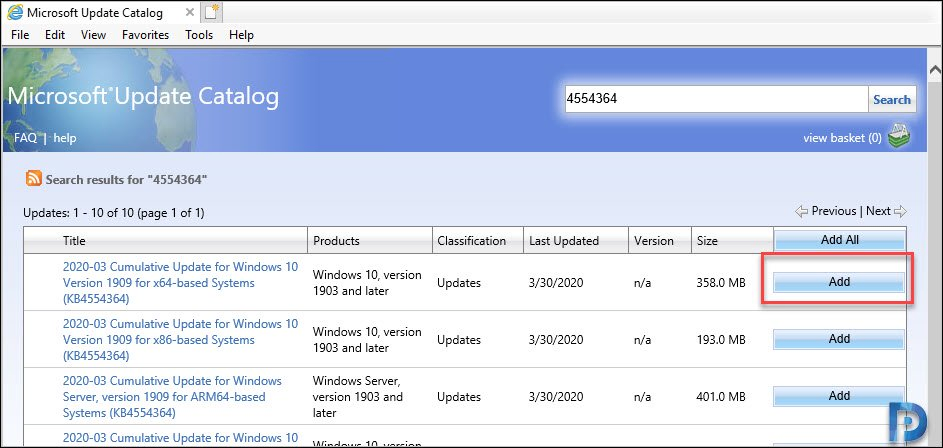Open the x86-based Systems KB4554364 update title
Viewport: 943px width, 448px height.
point(180,340)
